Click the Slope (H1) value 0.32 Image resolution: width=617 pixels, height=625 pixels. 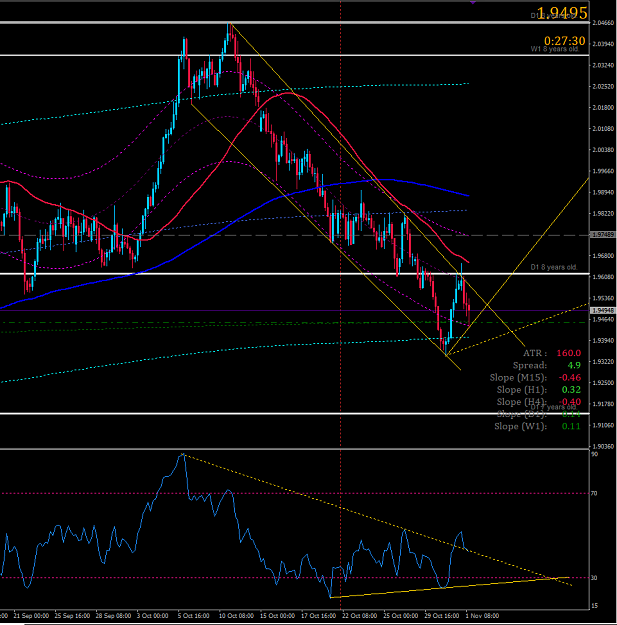571,389
